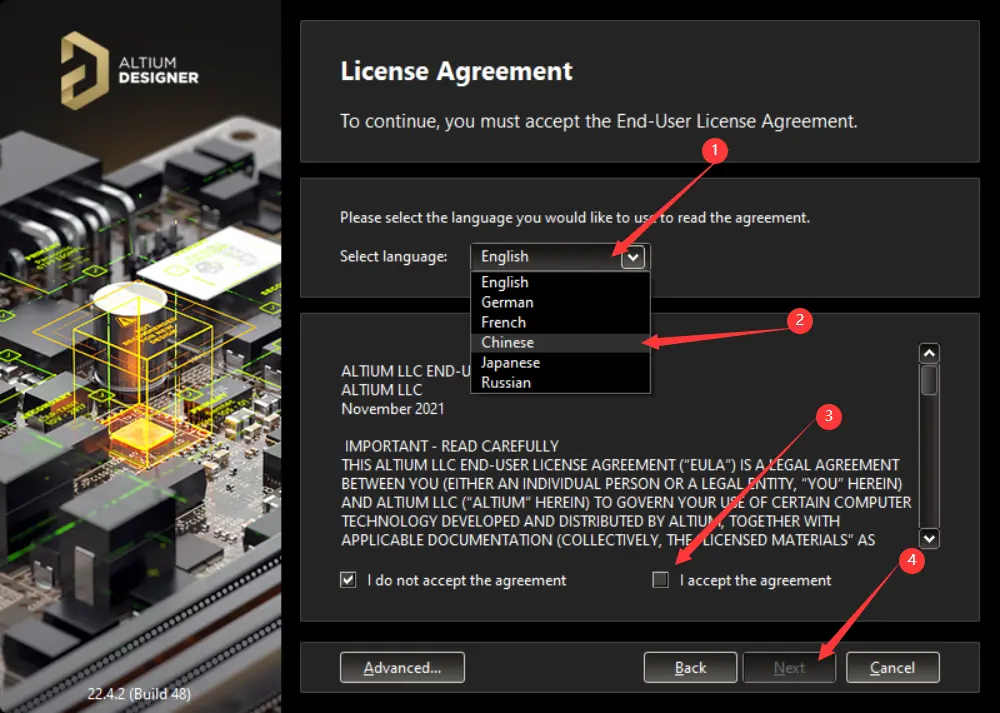Click the 'IMPORTANT - READ CAREFULLY' line
This screenshot has height=713, width=1000.
(x=452, y=446)
